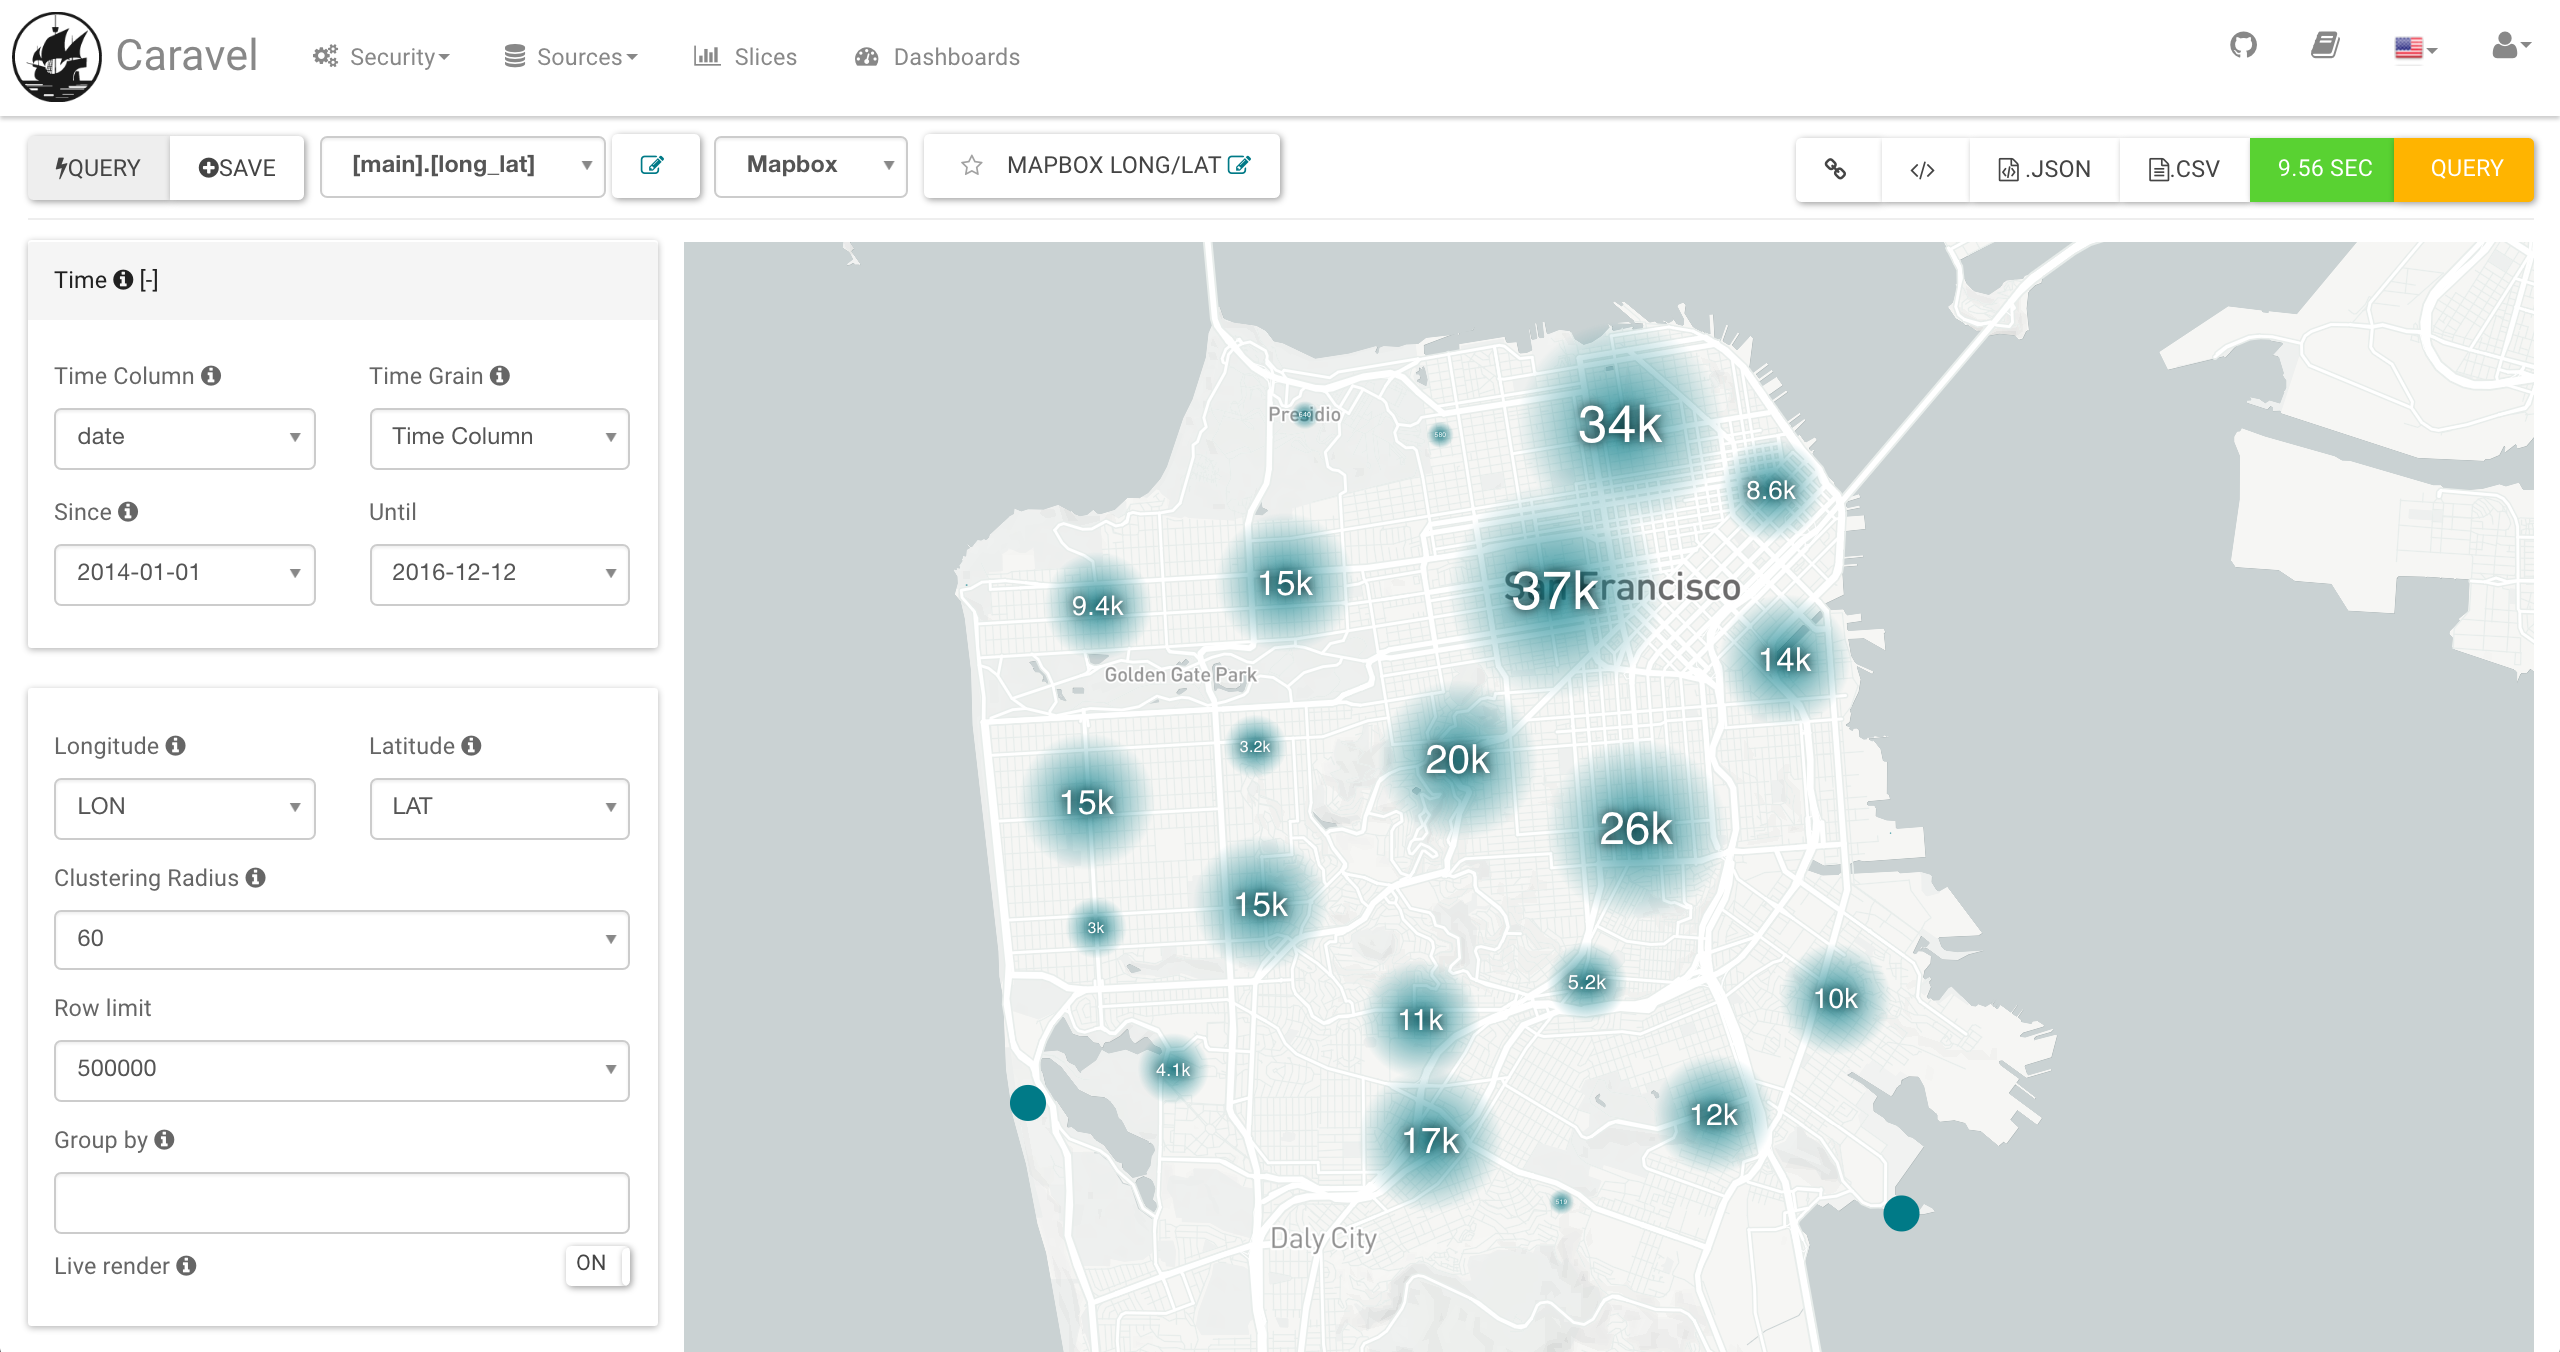Open the Clustering Radius dropdown
This screenshot has height=1352, width=2560.
point(341,939)
